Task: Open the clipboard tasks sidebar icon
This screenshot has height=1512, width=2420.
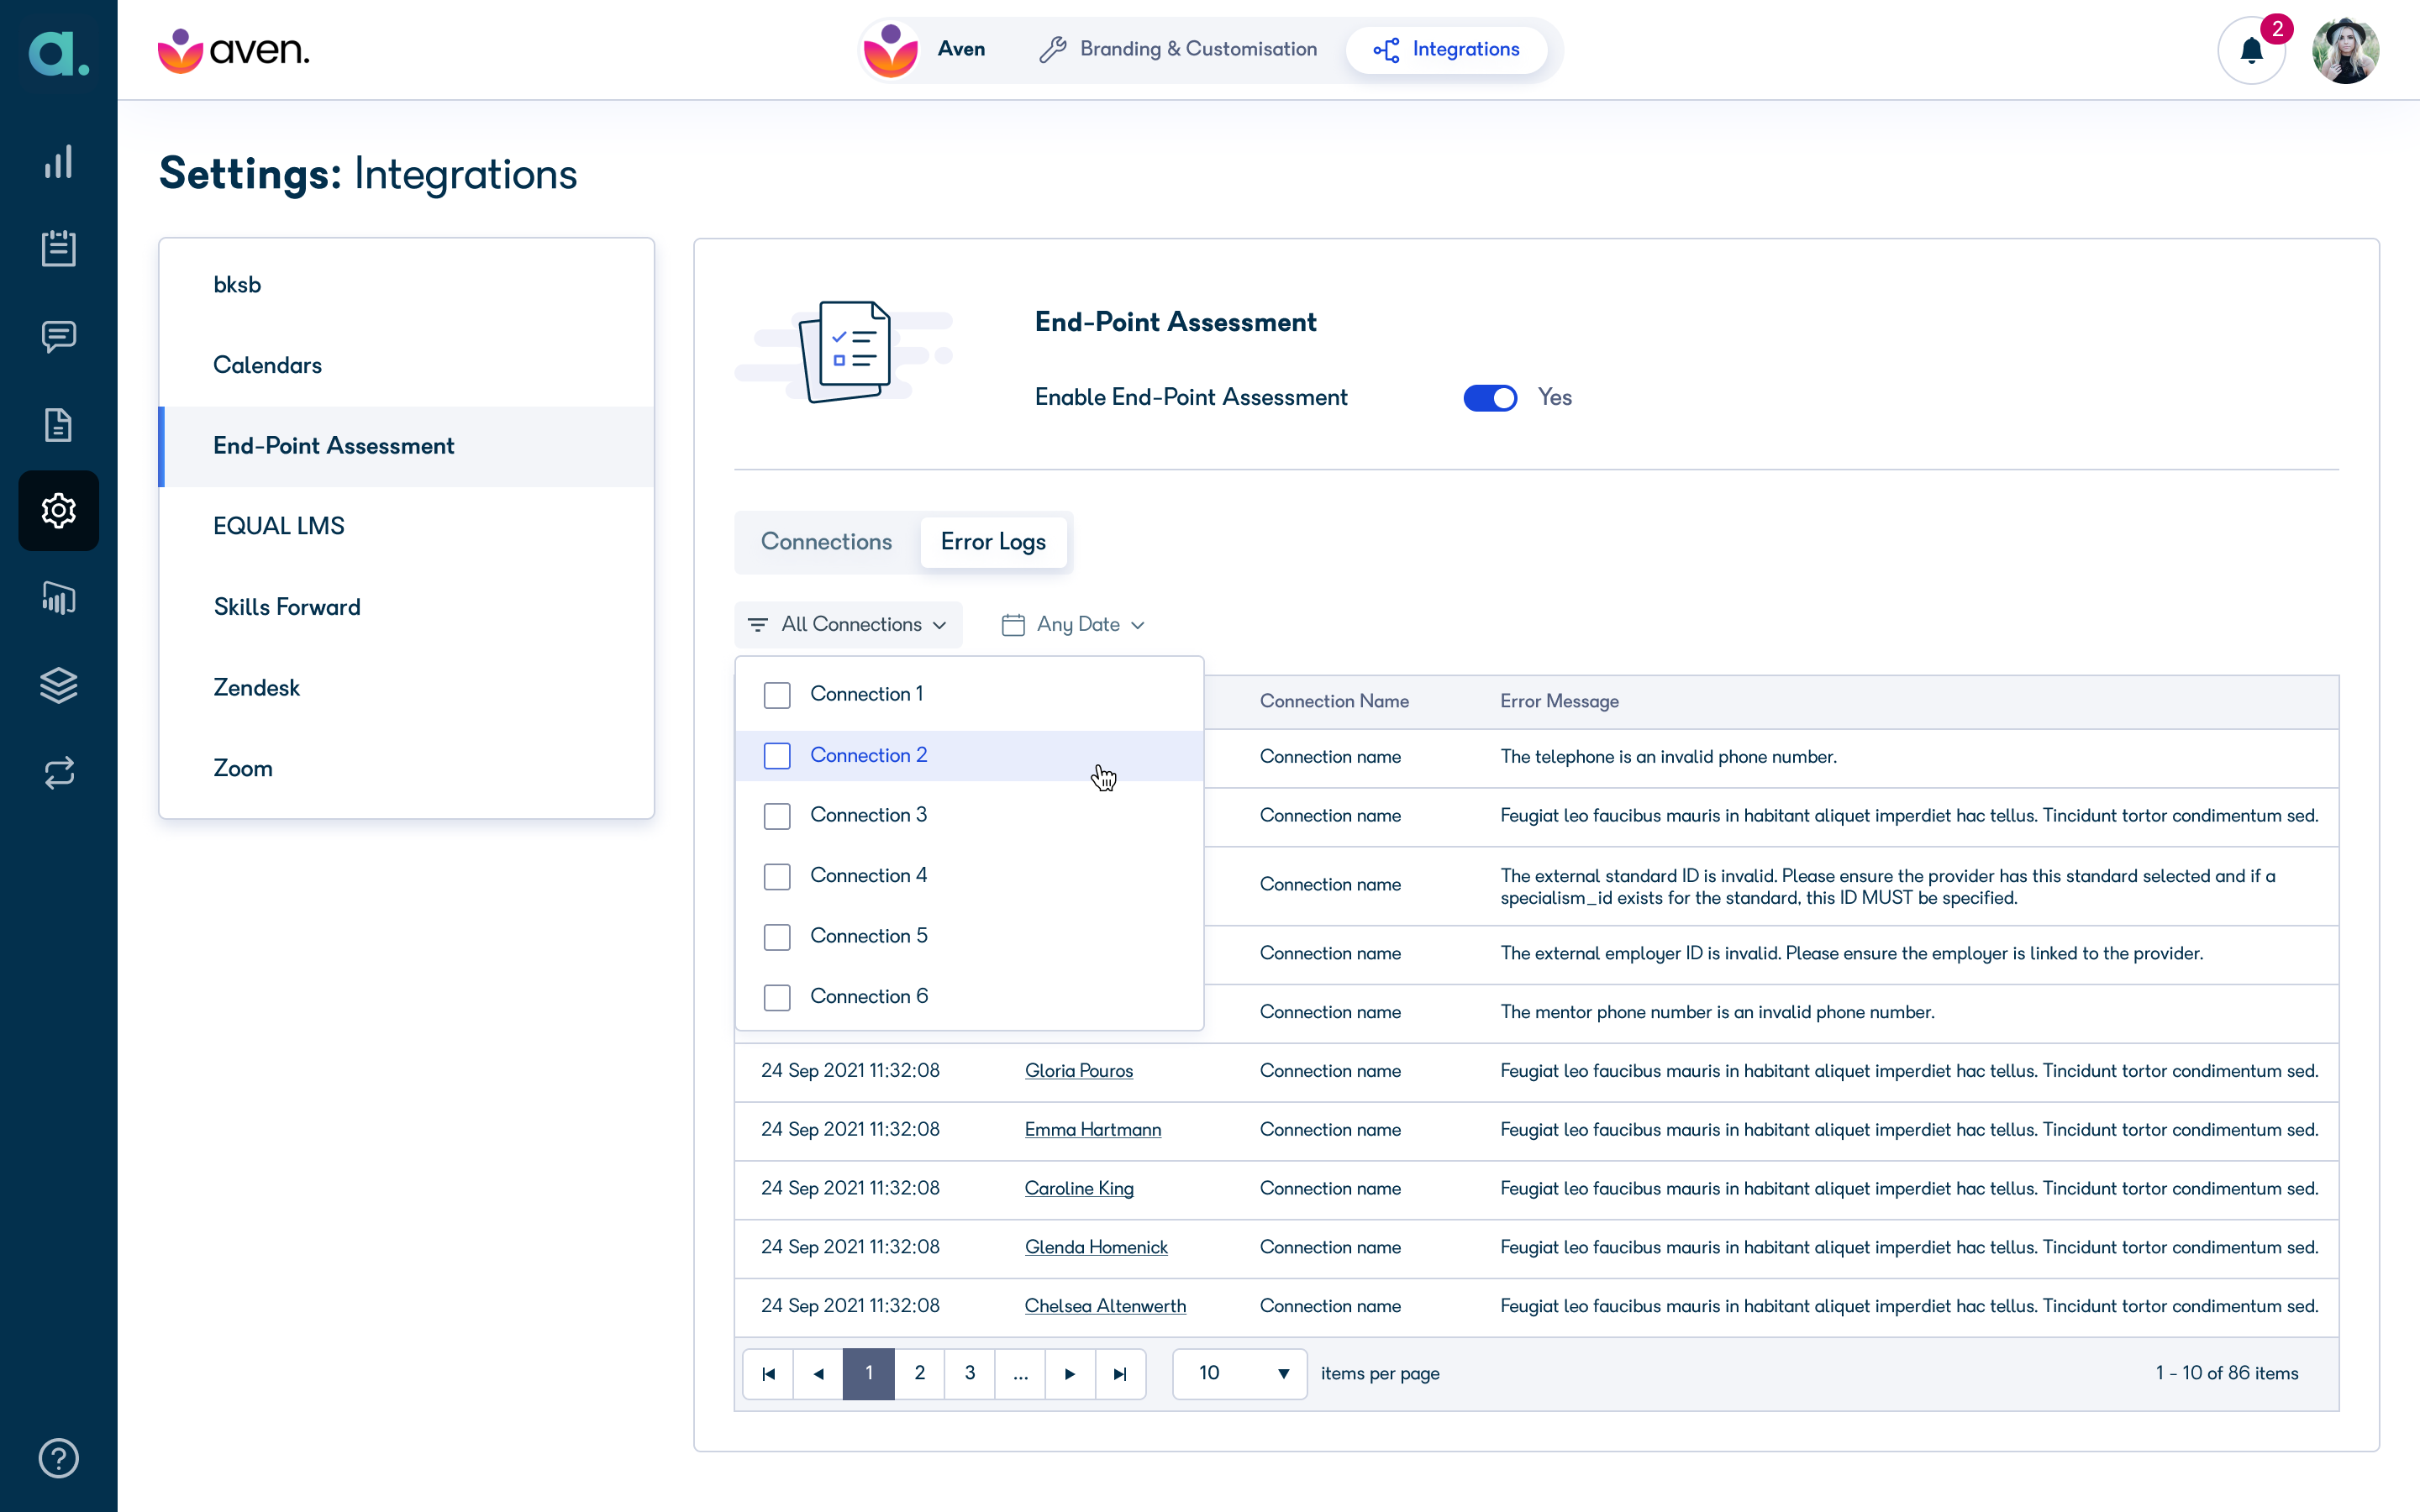Action: [58, 248]
